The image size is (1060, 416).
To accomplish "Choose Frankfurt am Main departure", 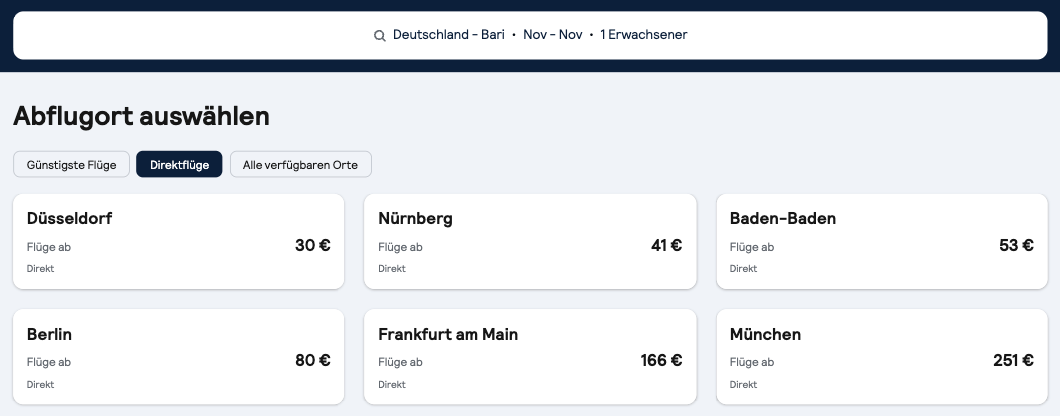I will 530,357.
